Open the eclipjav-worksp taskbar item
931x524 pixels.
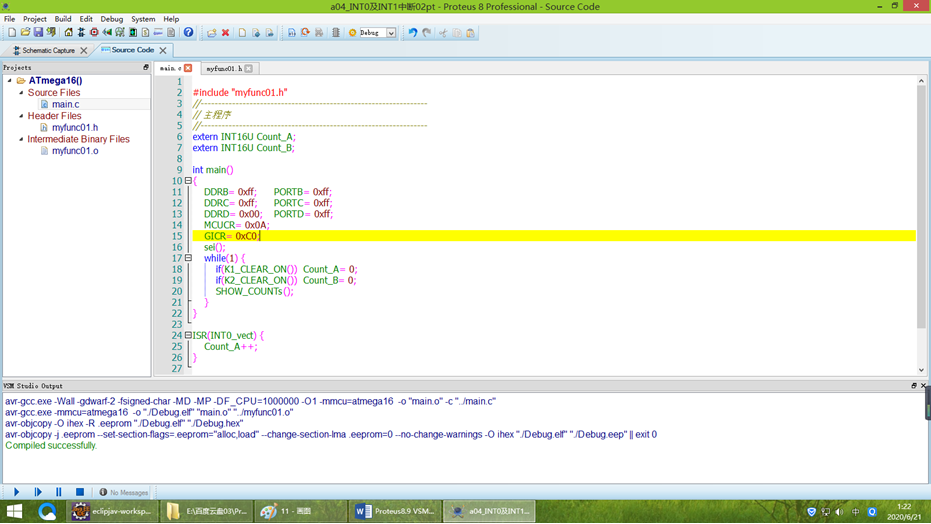coord(112,511)
